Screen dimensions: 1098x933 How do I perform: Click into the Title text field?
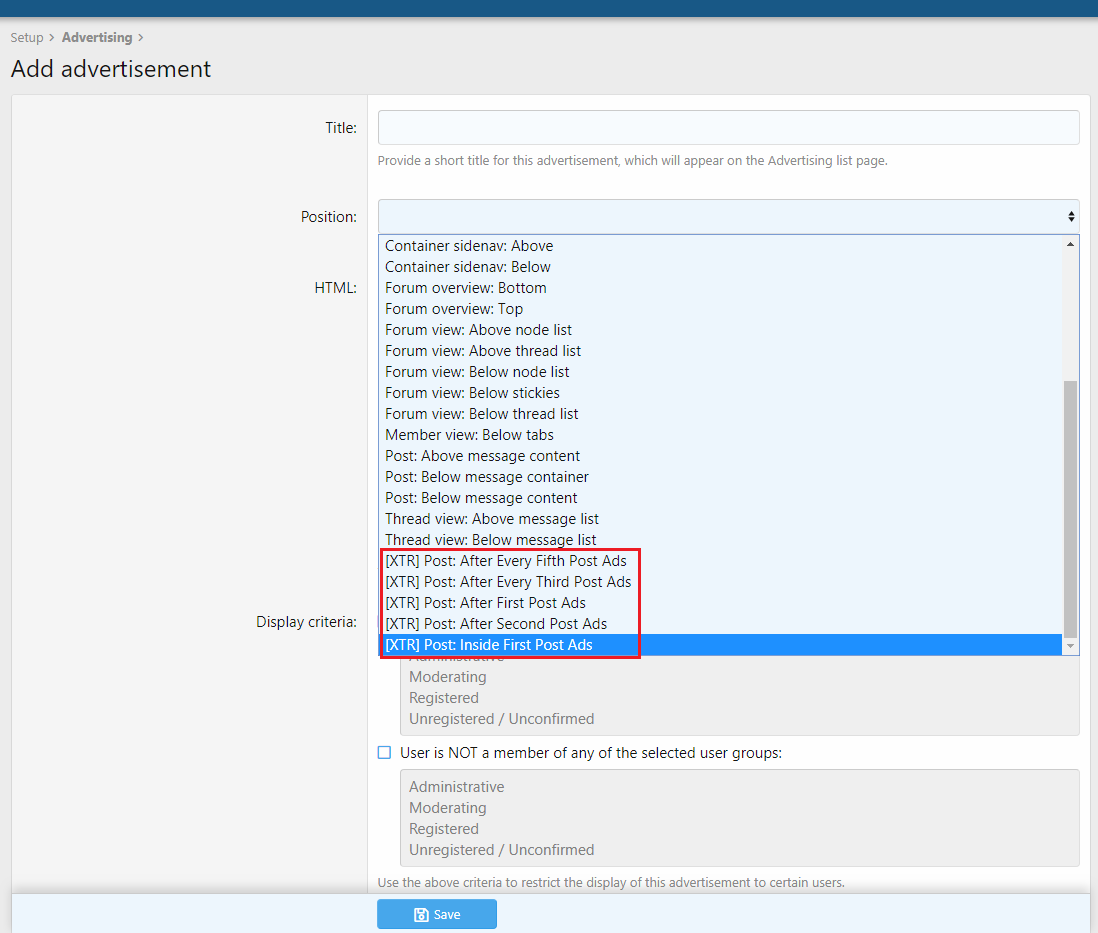[x=728, y=128]
